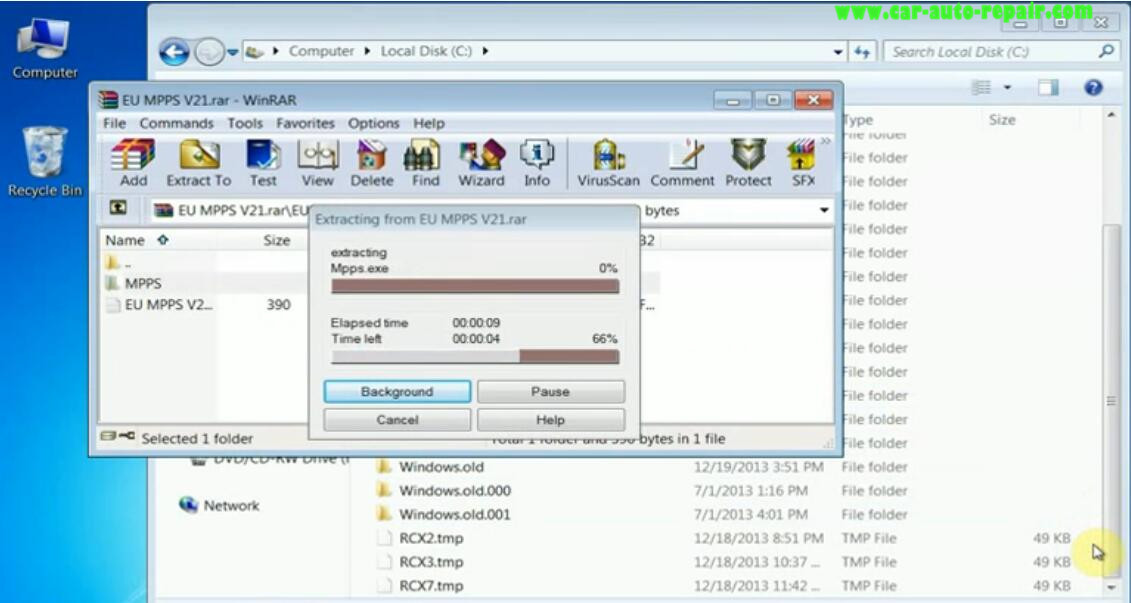This screenshot has width=1131, height=603.
Task: Open the Help menu in WinRAR
Action: pyautogui.click(x=428, y=123)
